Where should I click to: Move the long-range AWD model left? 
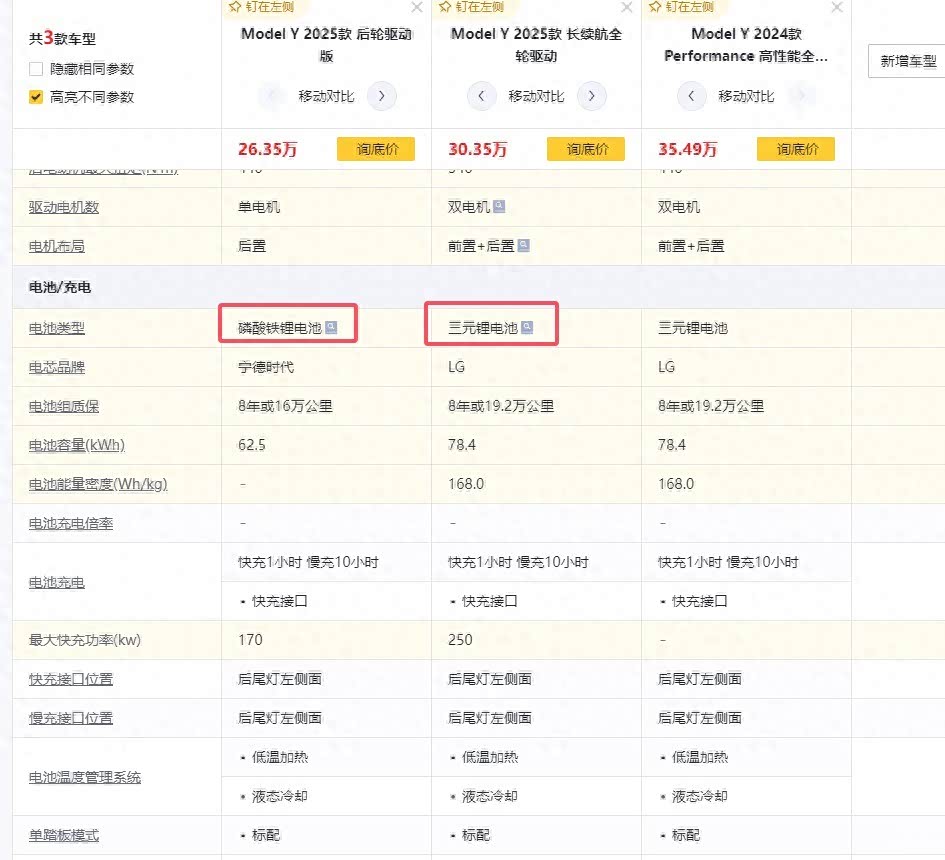pyautogui.click(x=481, y=96)
